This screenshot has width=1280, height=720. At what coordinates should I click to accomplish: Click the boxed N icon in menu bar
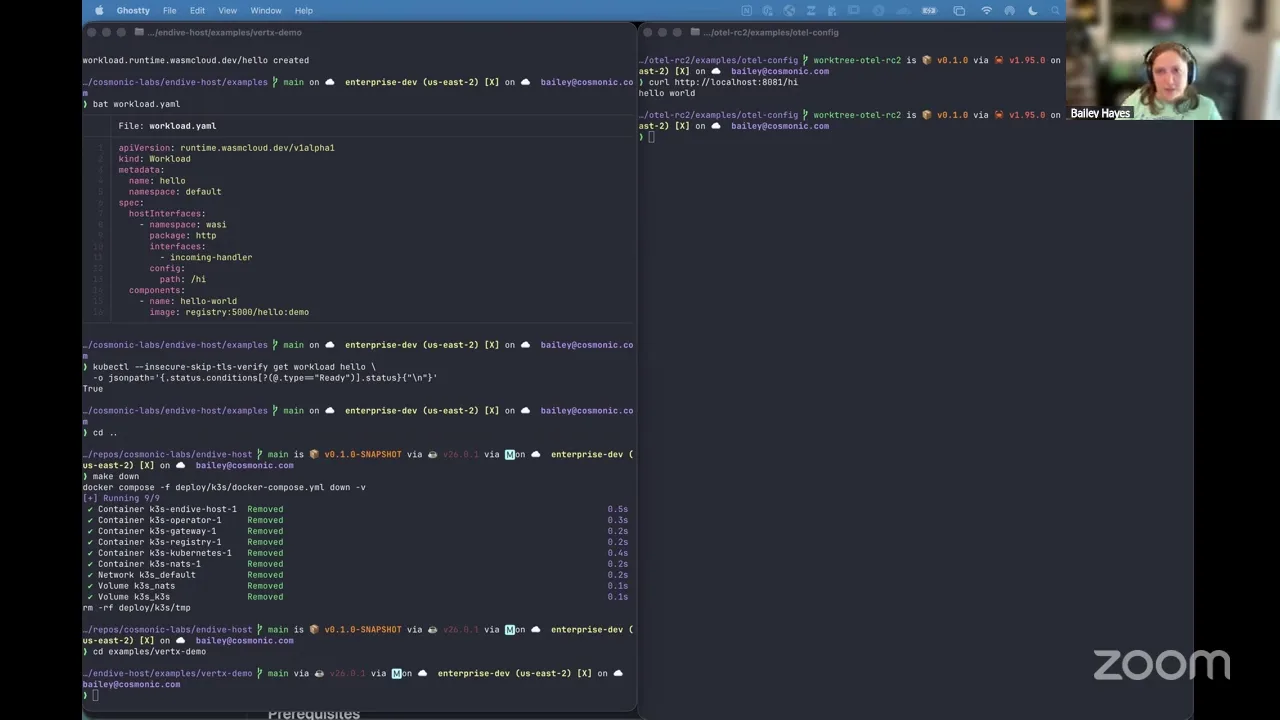coord(746,10)
